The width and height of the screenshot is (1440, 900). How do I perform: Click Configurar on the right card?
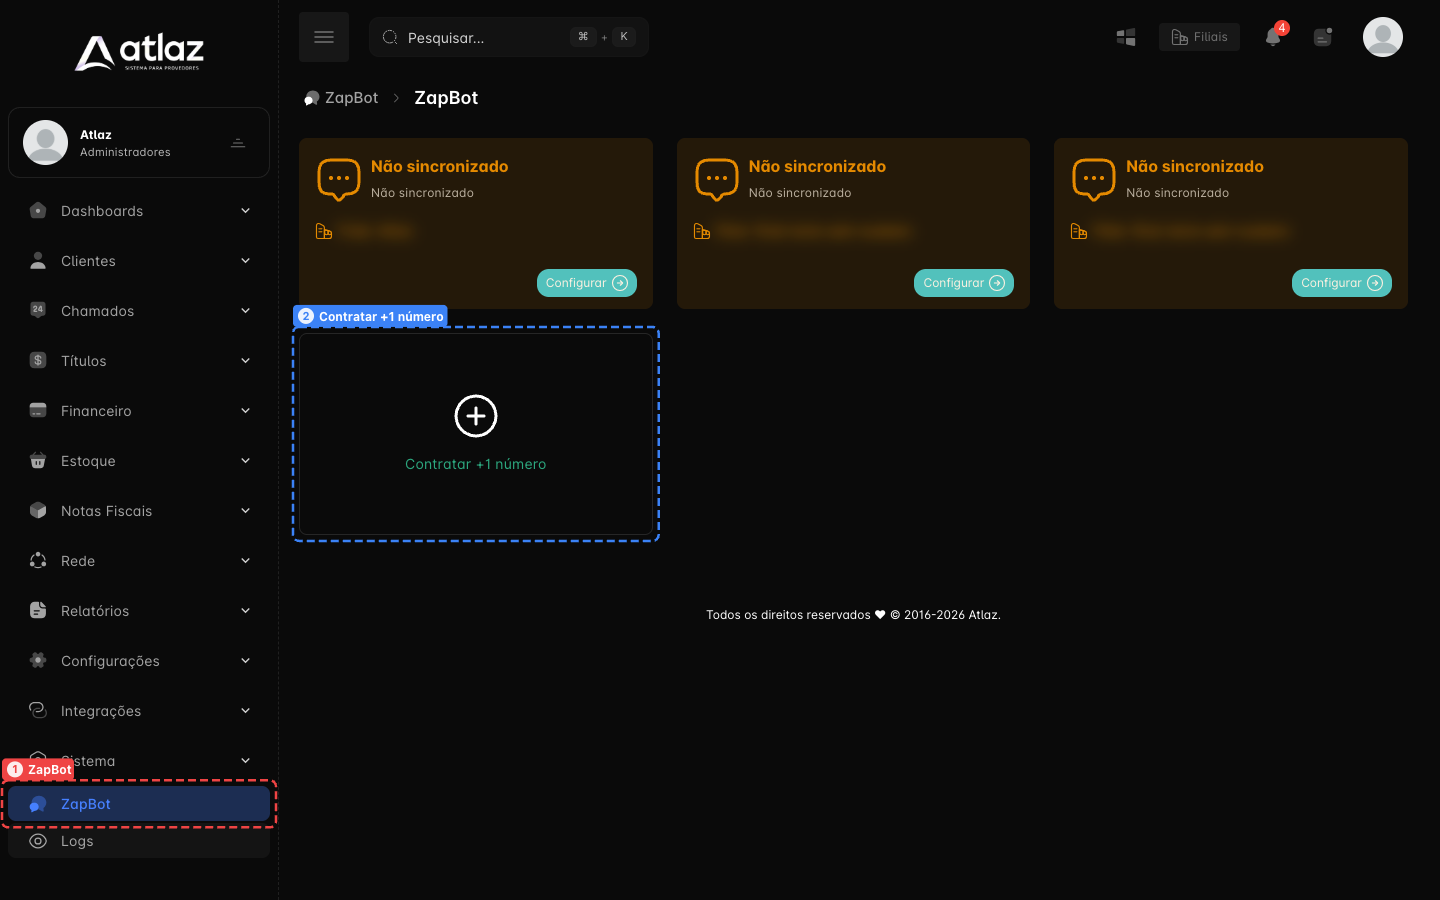coord(1342,283)
